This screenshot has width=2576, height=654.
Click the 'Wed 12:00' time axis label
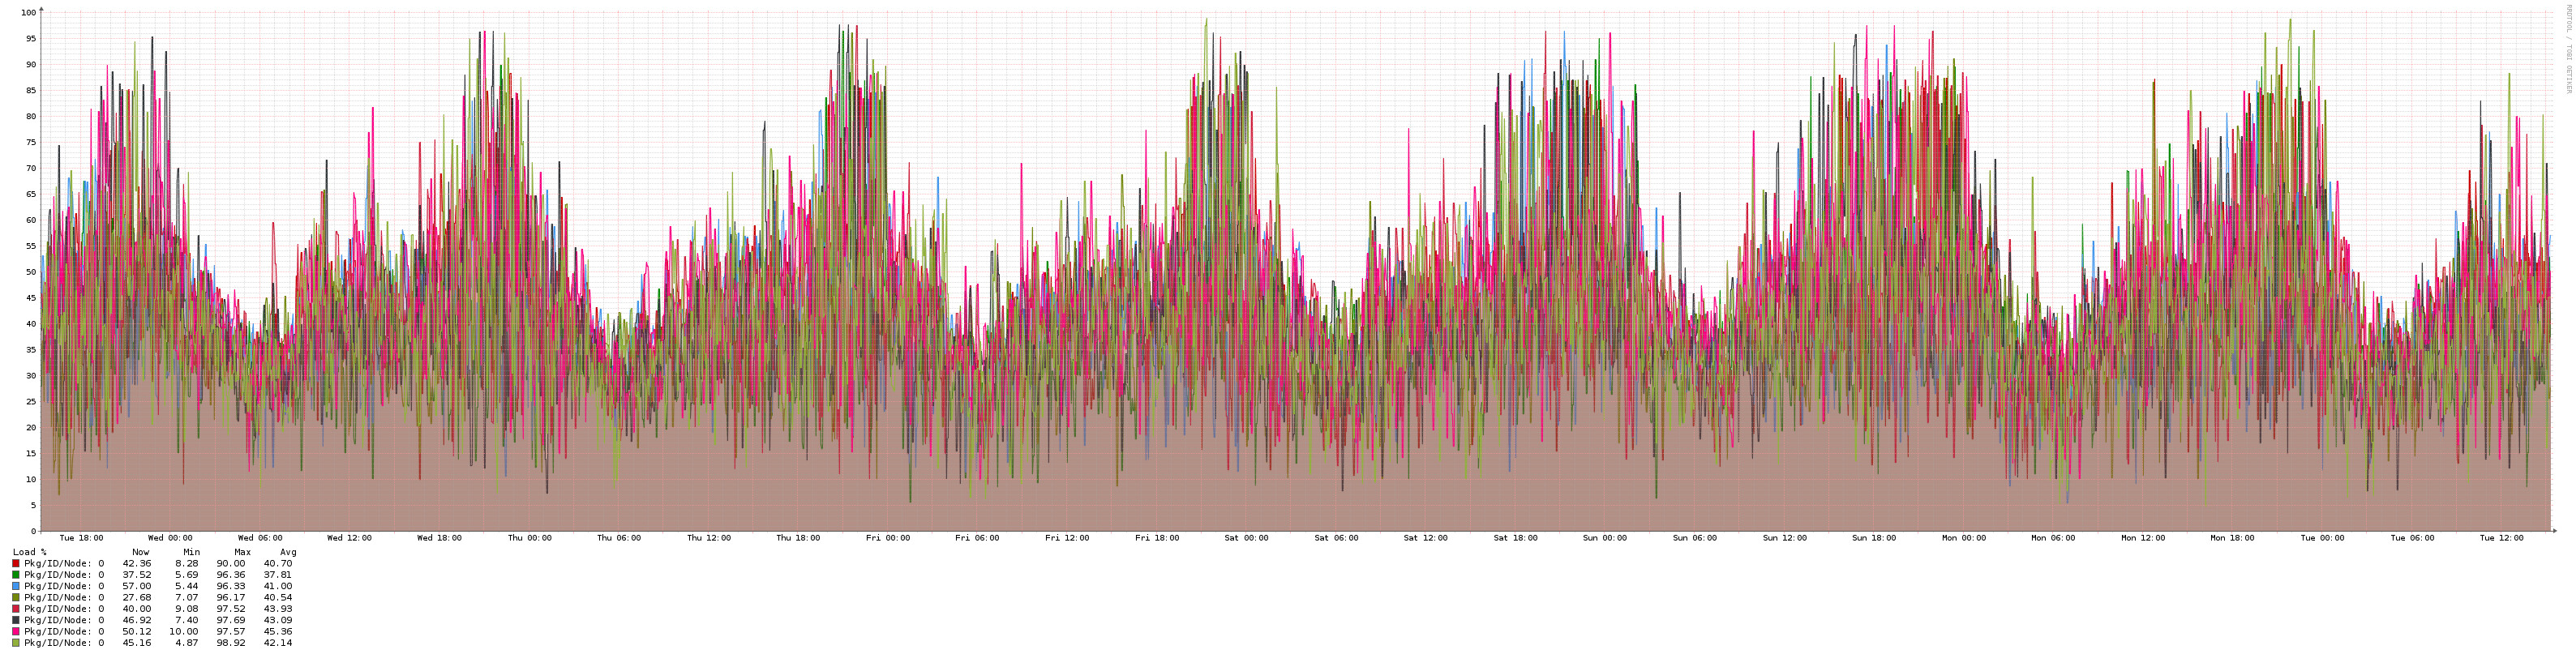click(x=350, y=538)
